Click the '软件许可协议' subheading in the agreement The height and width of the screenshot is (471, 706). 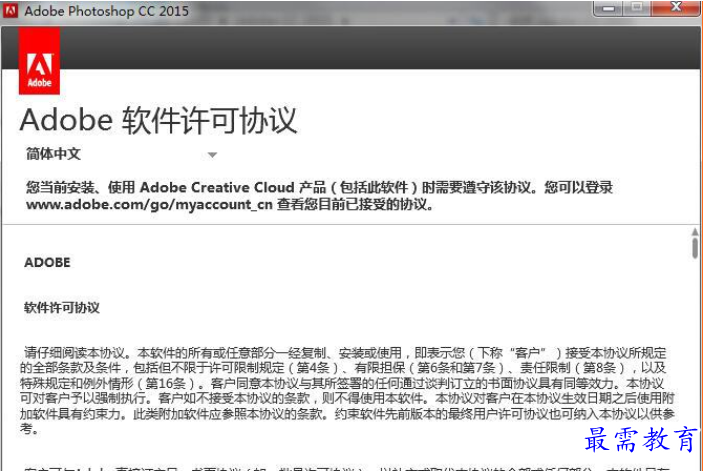coord(62,308)
